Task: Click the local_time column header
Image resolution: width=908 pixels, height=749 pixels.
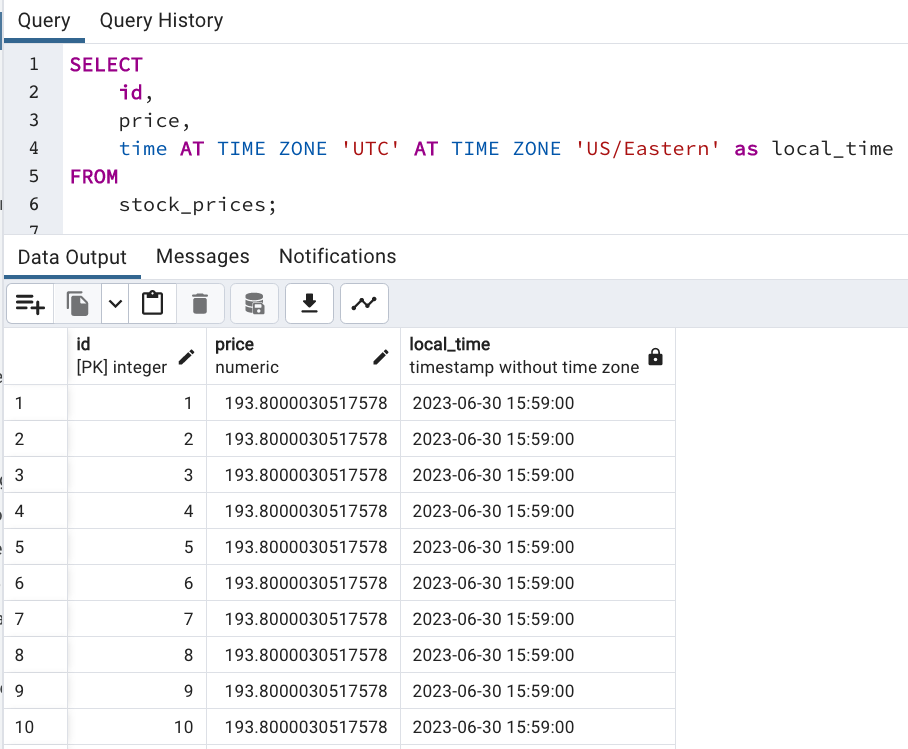Action: point(537,356)
